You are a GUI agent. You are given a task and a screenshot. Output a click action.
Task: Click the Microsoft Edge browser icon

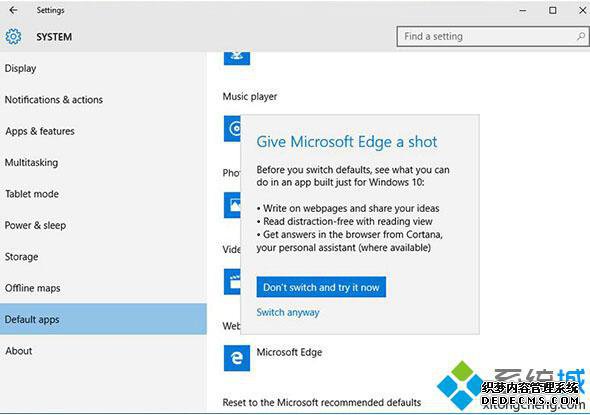[237, 358]
